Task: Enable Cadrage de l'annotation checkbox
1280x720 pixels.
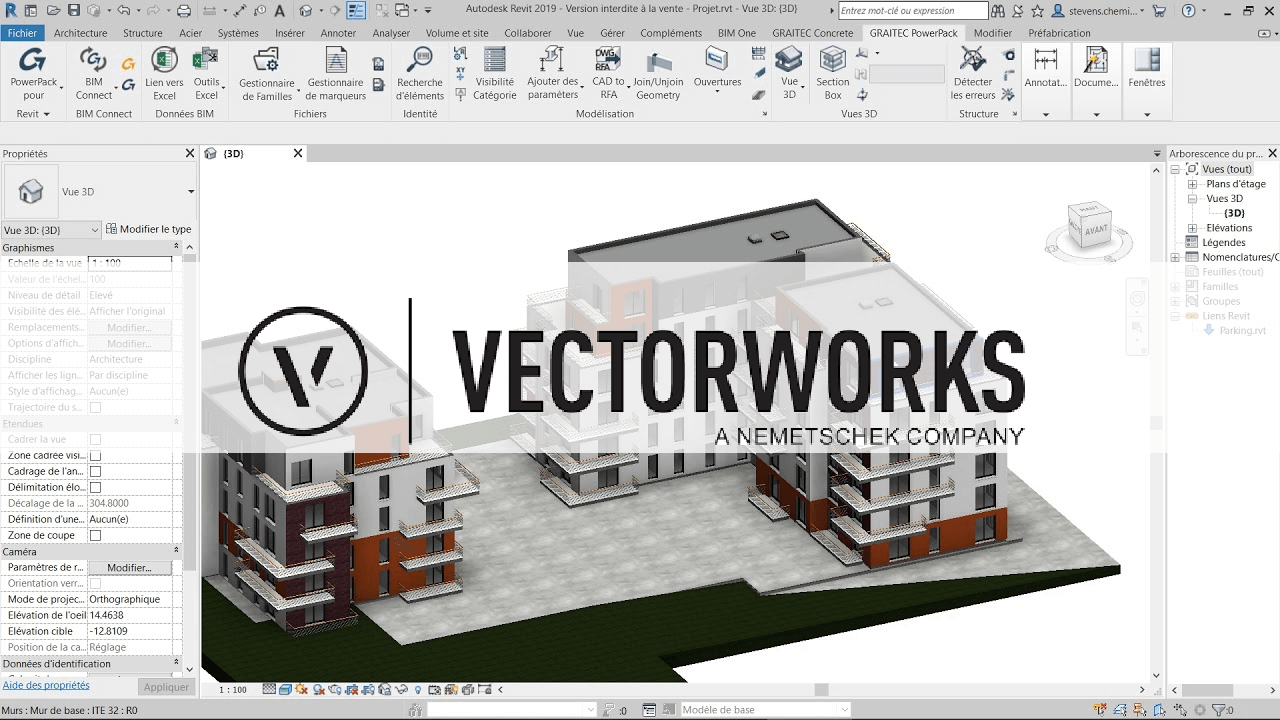Action: pos(96,472)
